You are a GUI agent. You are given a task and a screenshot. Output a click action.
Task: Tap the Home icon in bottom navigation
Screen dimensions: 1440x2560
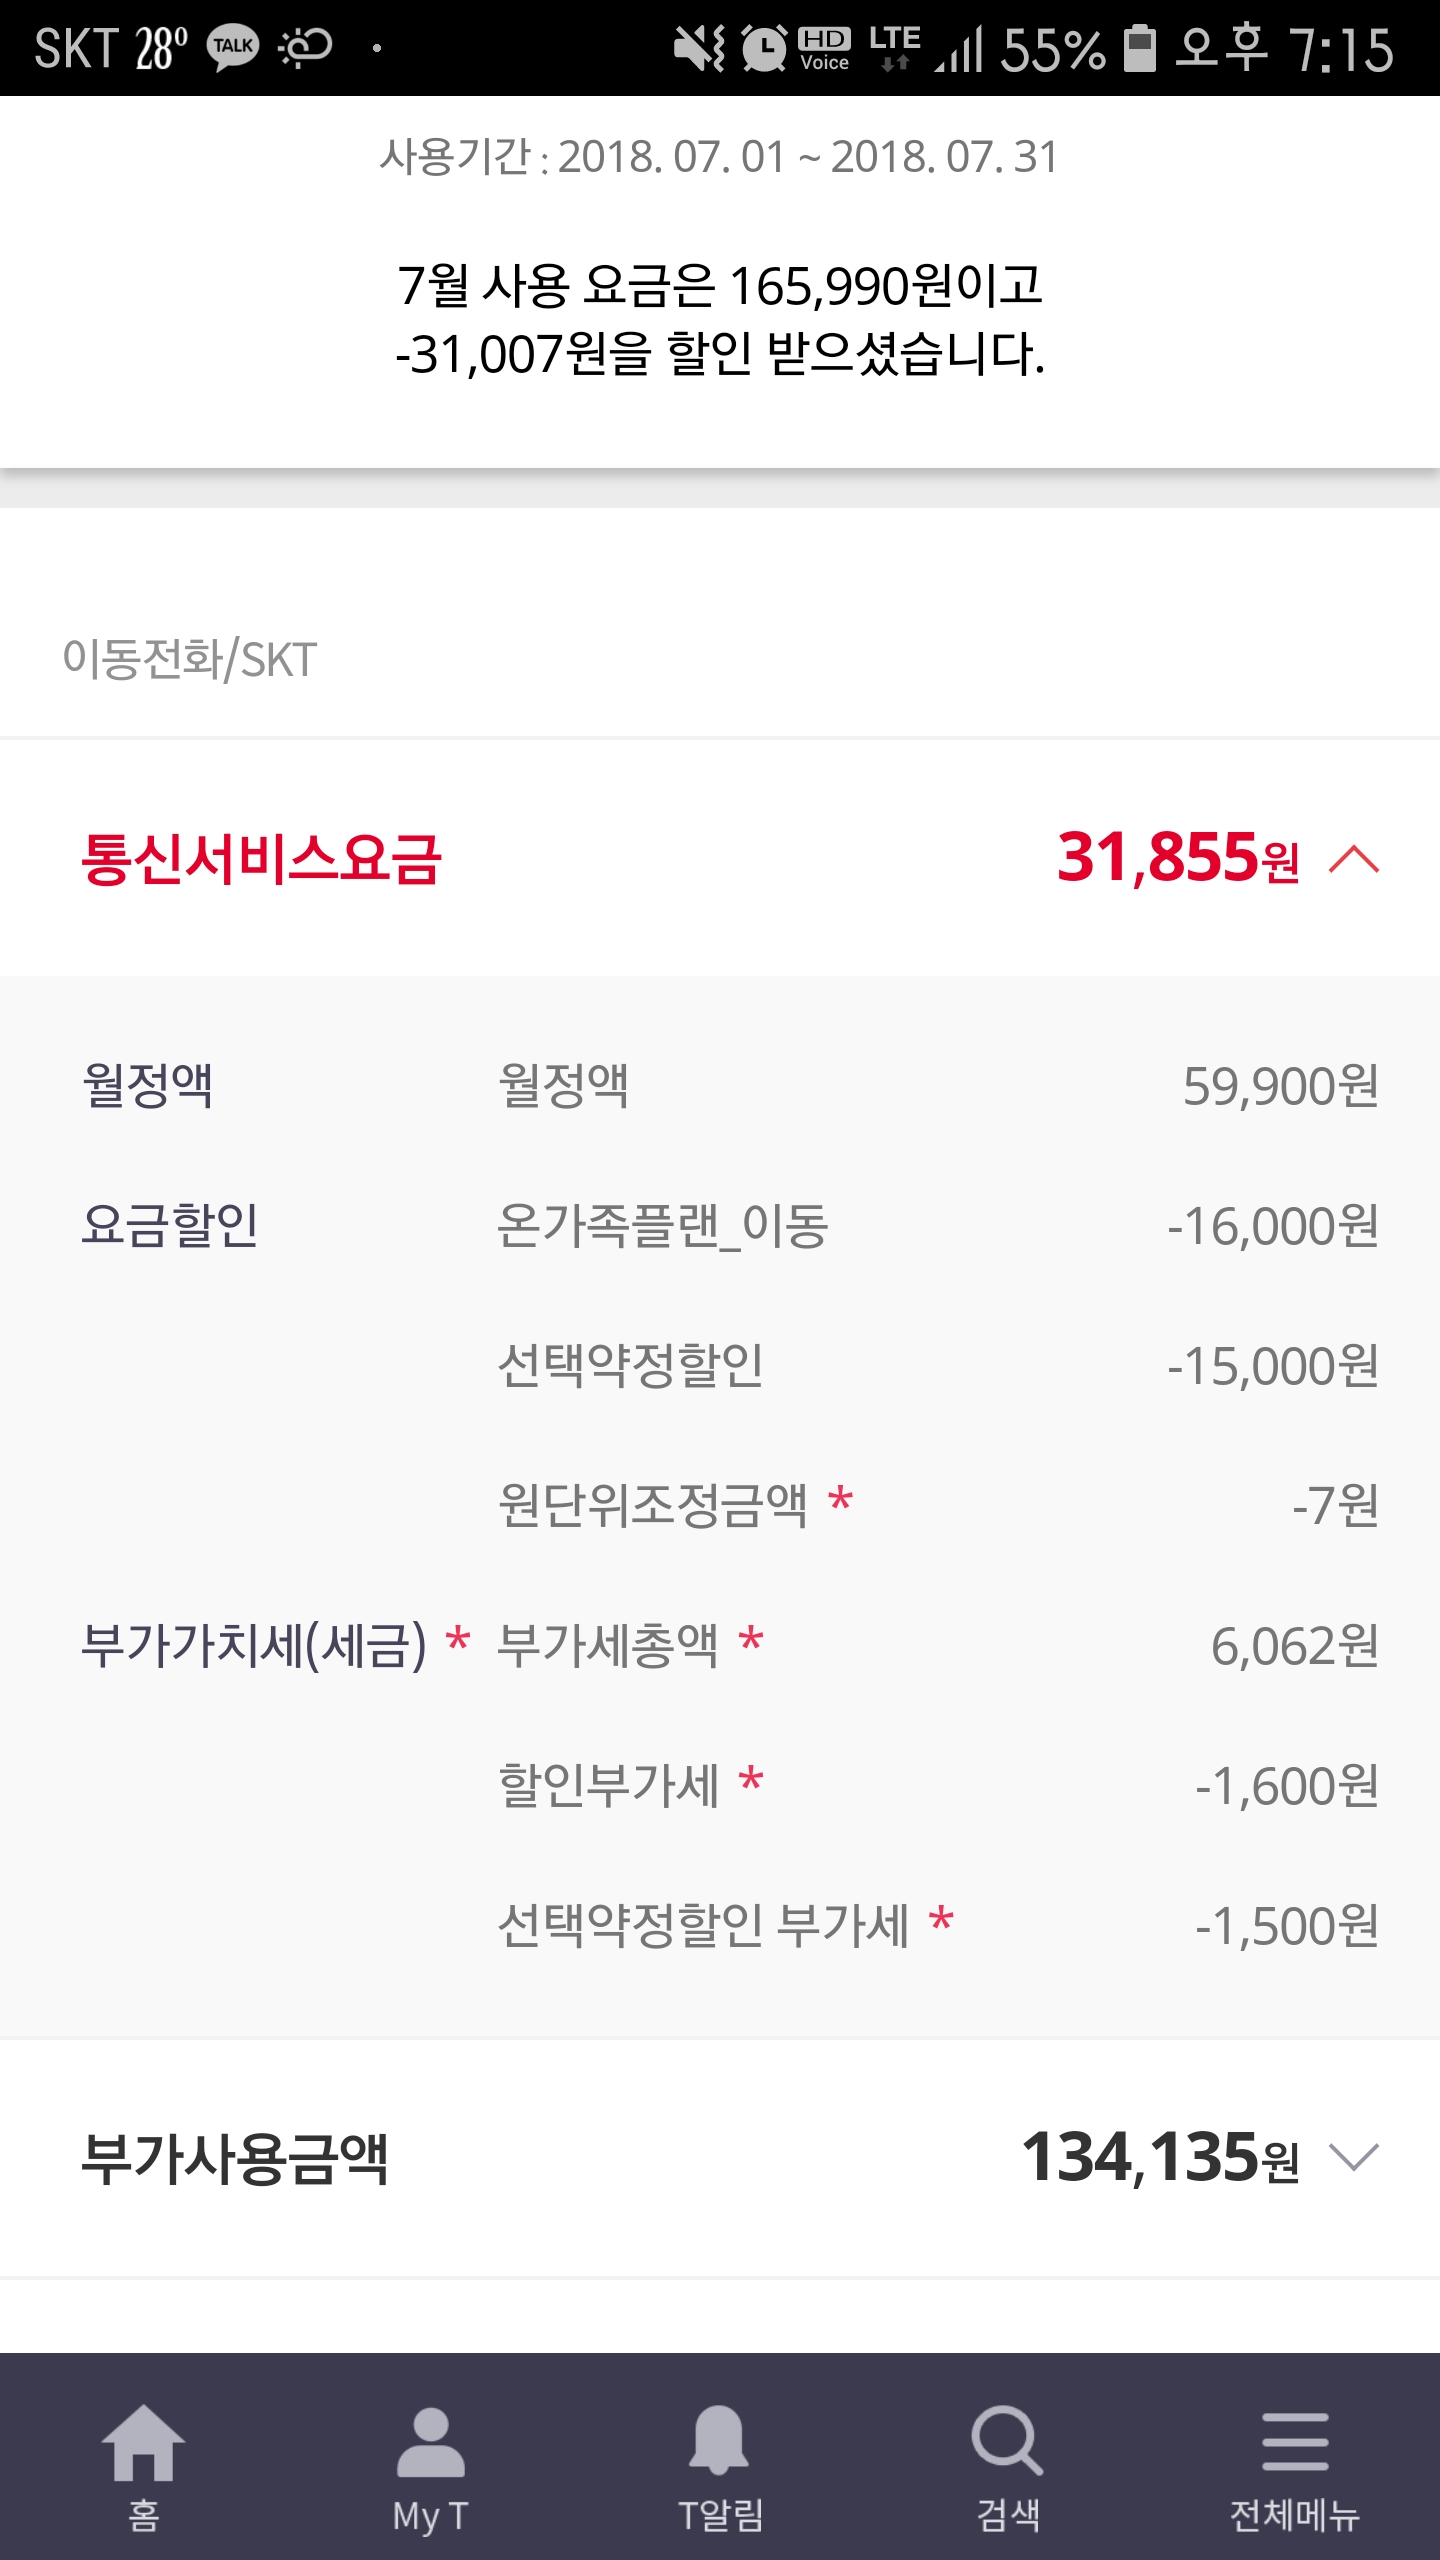pyautogui.click(x=144, y=2442)
